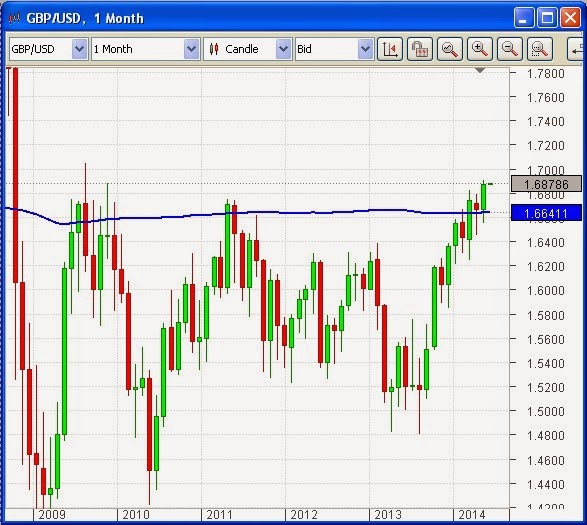Click the 2012 year label on time axis
Viewport: 587px width, 525px height.
(304, 515)
